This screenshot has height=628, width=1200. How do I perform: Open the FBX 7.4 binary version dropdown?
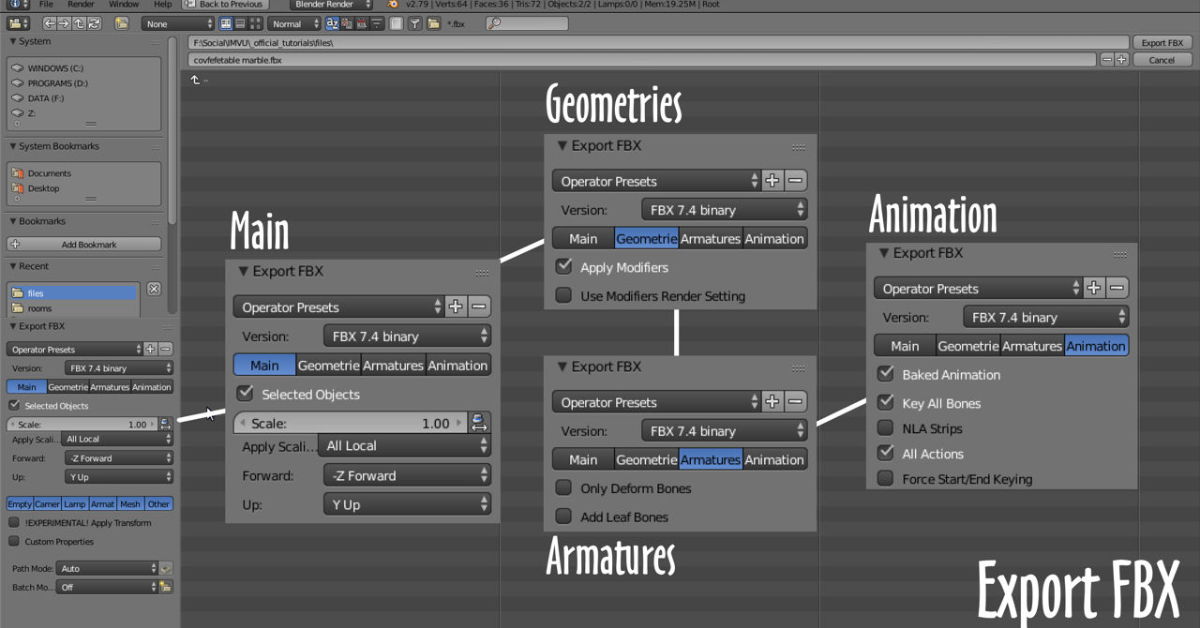click(x=406, y=336)
